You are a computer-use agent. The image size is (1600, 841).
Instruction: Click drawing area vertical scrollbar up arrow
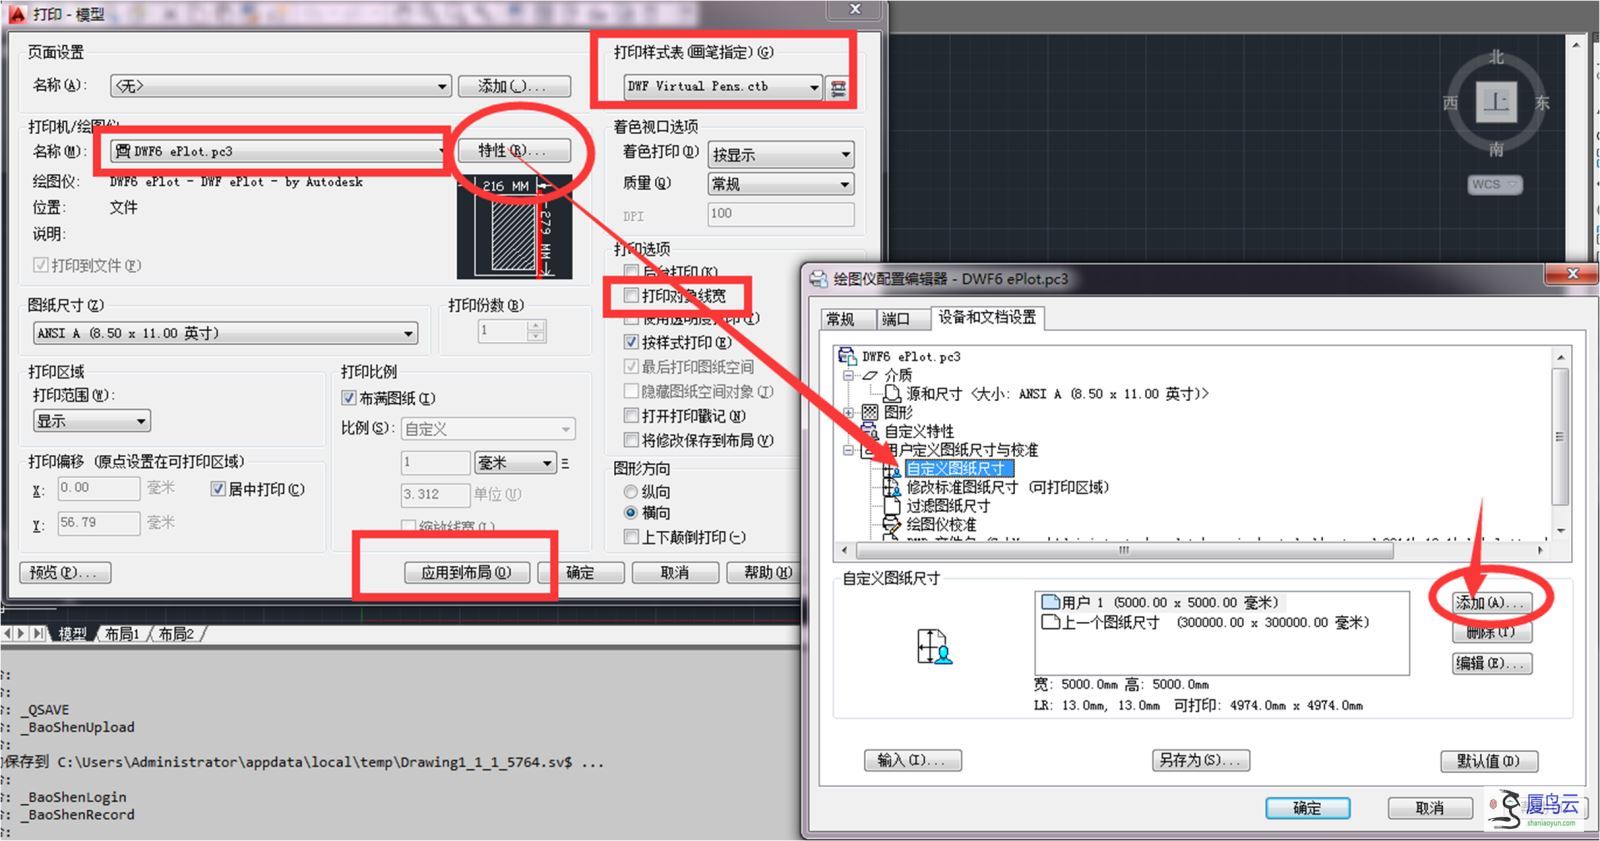(1577, 45)
